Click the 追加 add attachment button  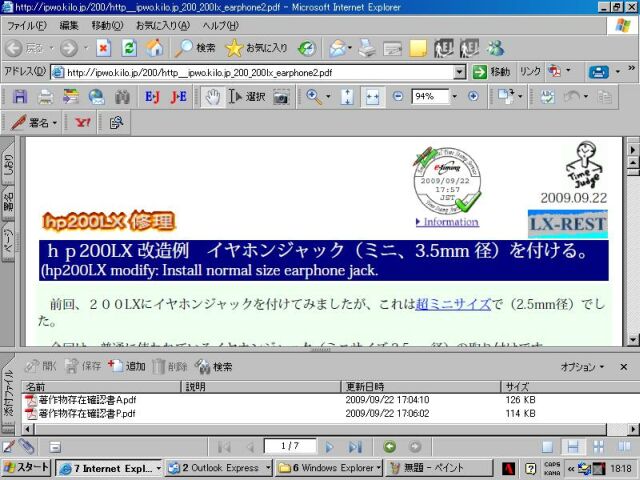[x=127, y=367]
